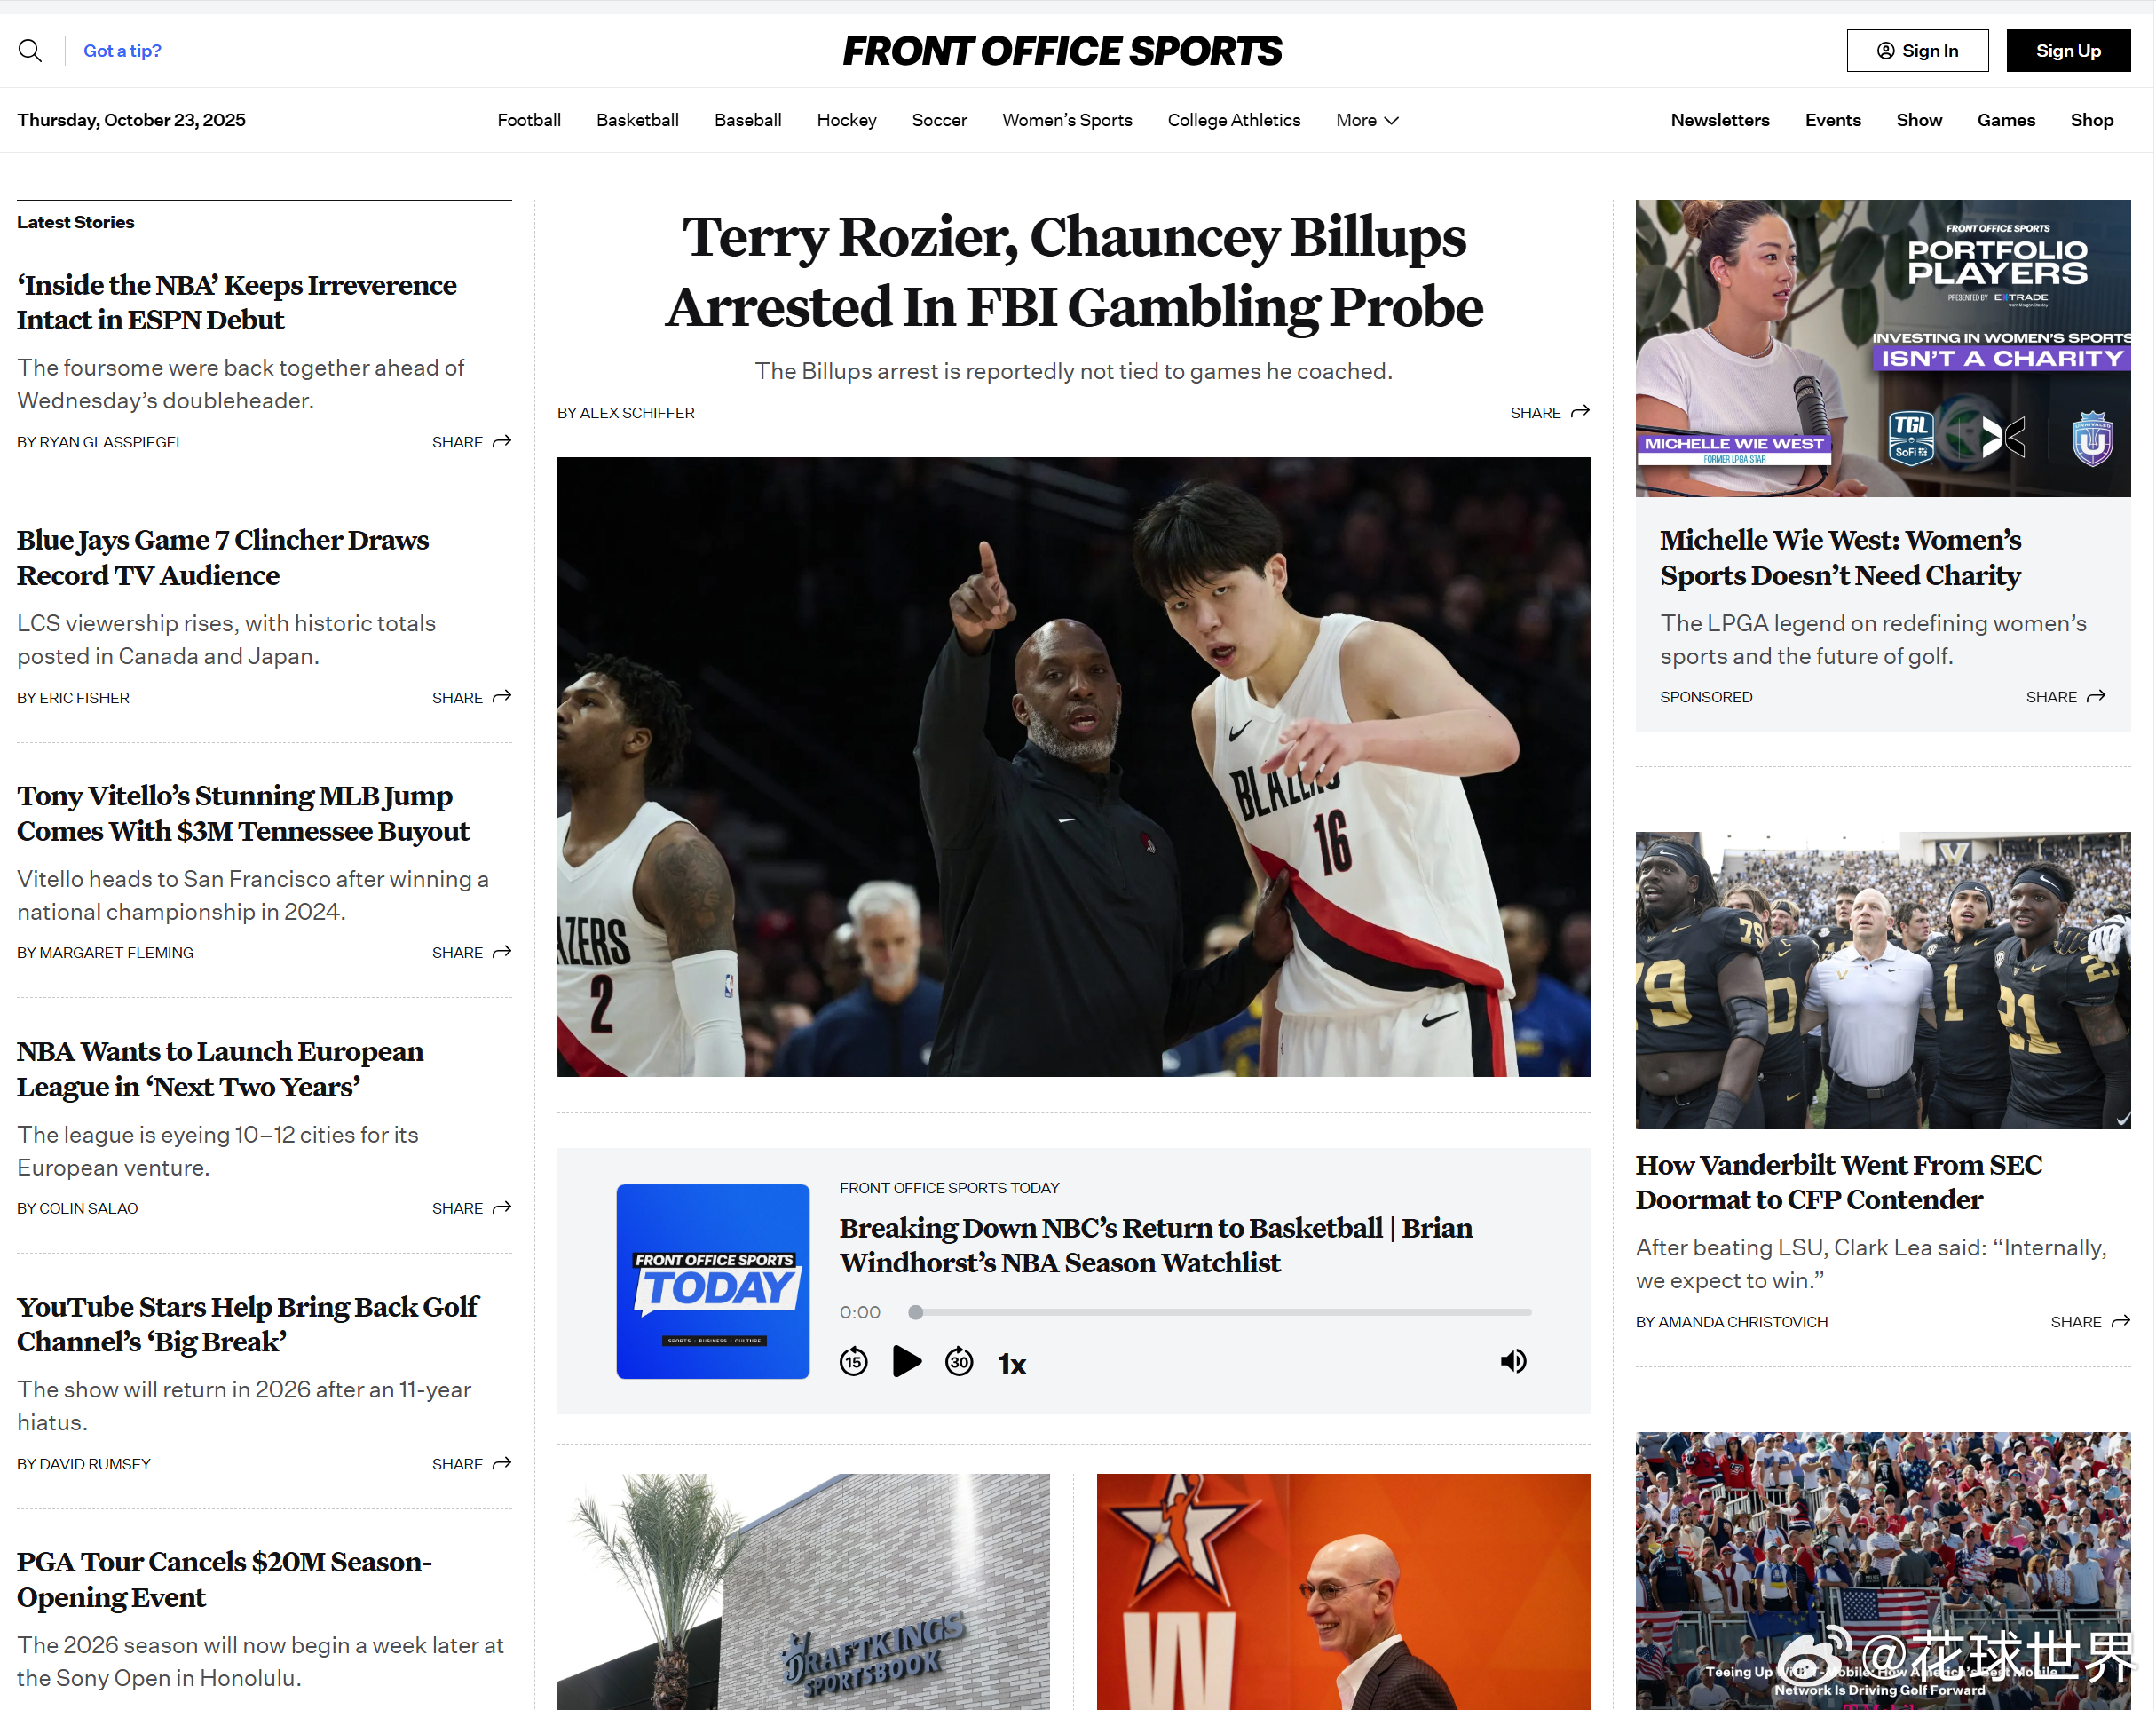This screenshot has height=1710, width=2156.
Task: Open the Basketball section
Action: point(637,120)
